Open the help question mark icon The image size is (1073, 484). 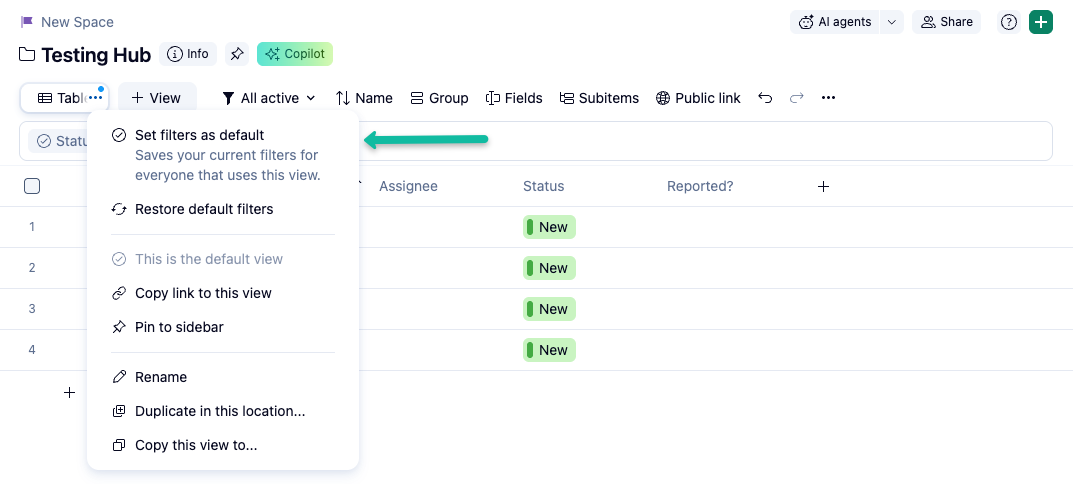click(1009, 22)
